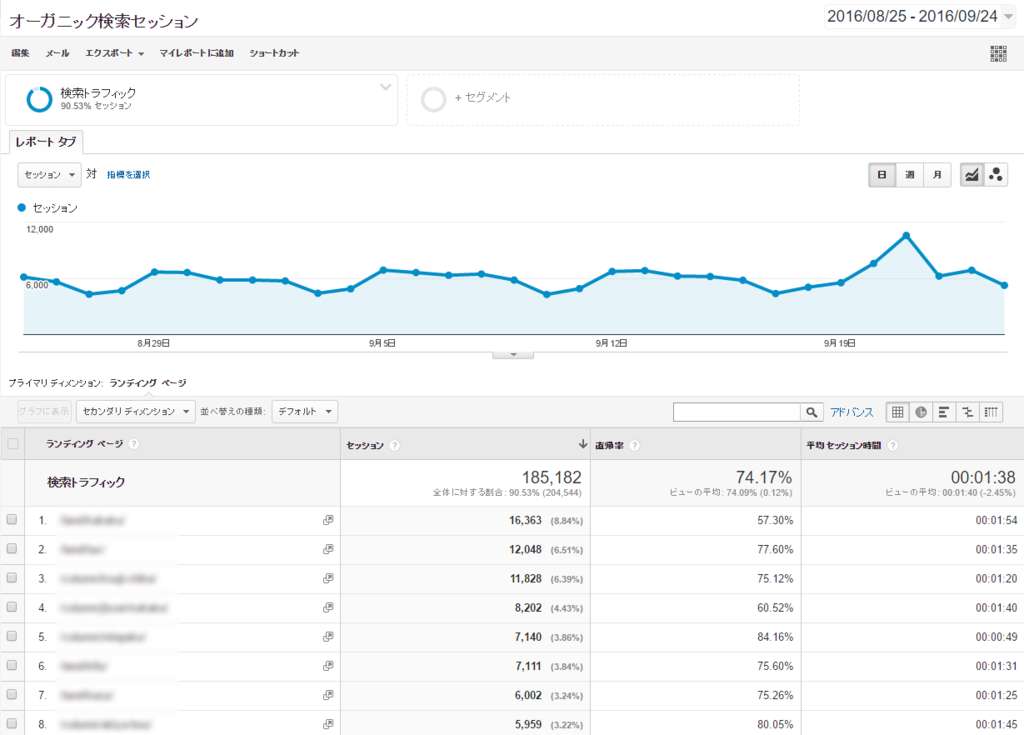Select the comparison view icon
This screenshot has height=735, width=1024.
(967, 412)
